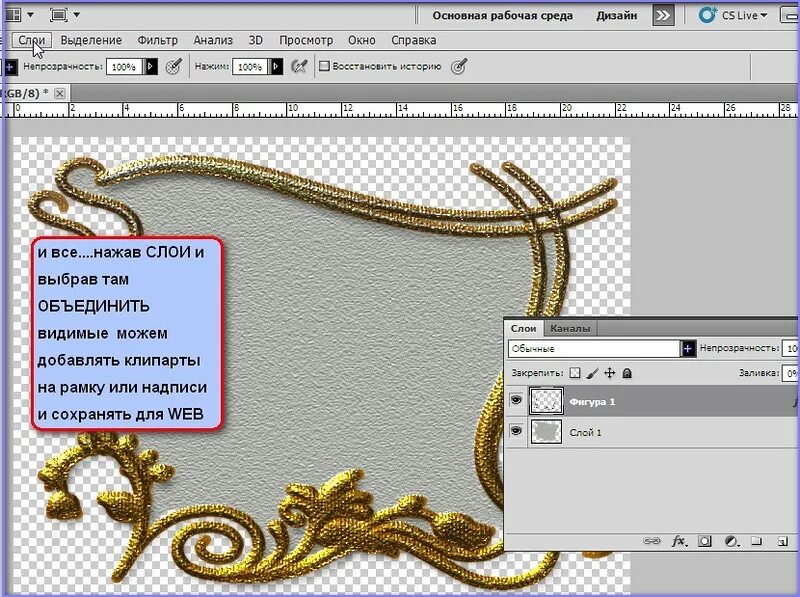Open the 3D menu
The image size is (800, 597).
click(x=256, y=40)
